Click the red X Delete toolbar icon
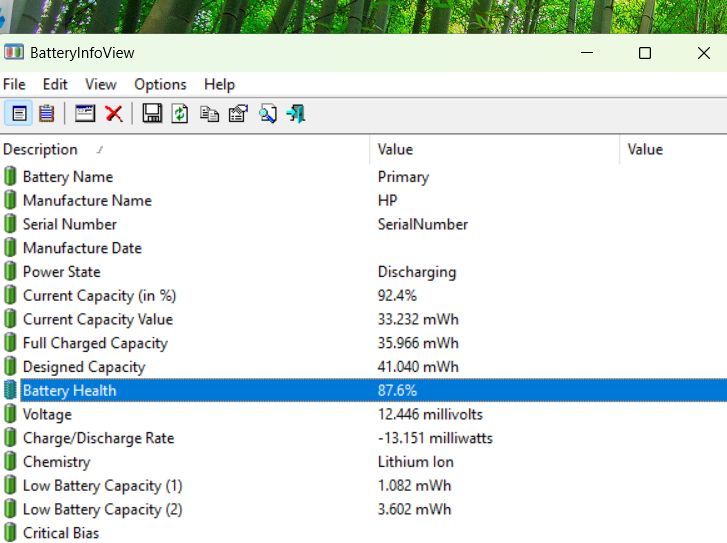Image resolution: width=727 pixels, height=543 pixels. tap(114, 114)
